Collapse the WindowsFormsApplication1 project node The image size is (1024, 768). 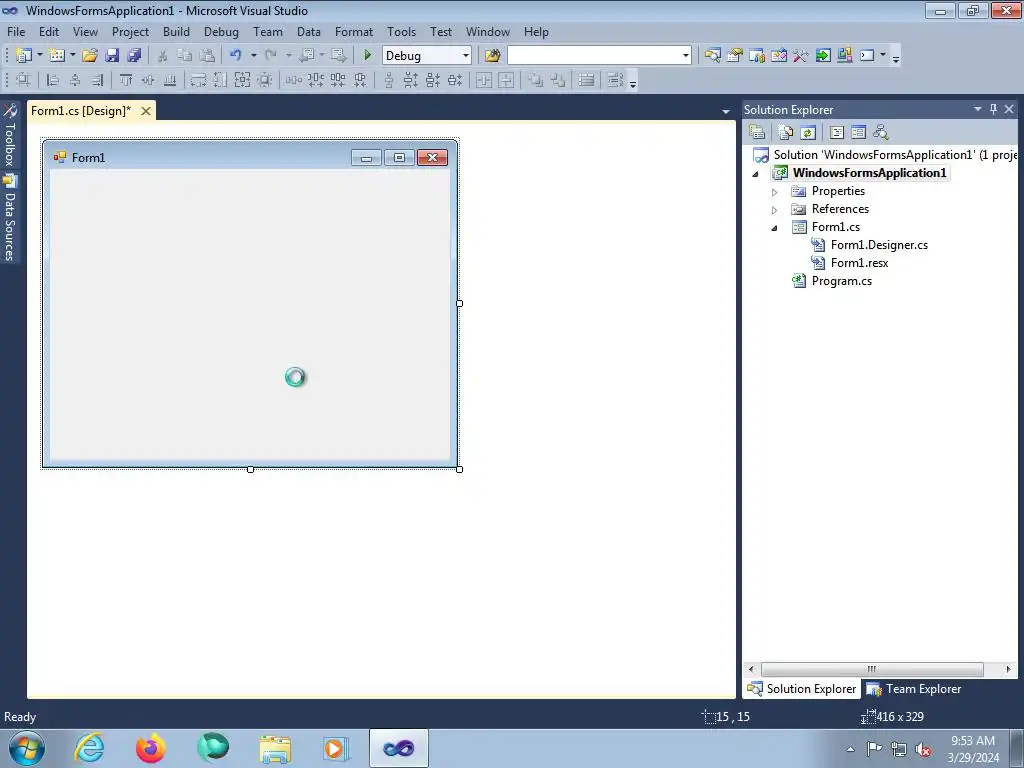(x=756, y=174)
